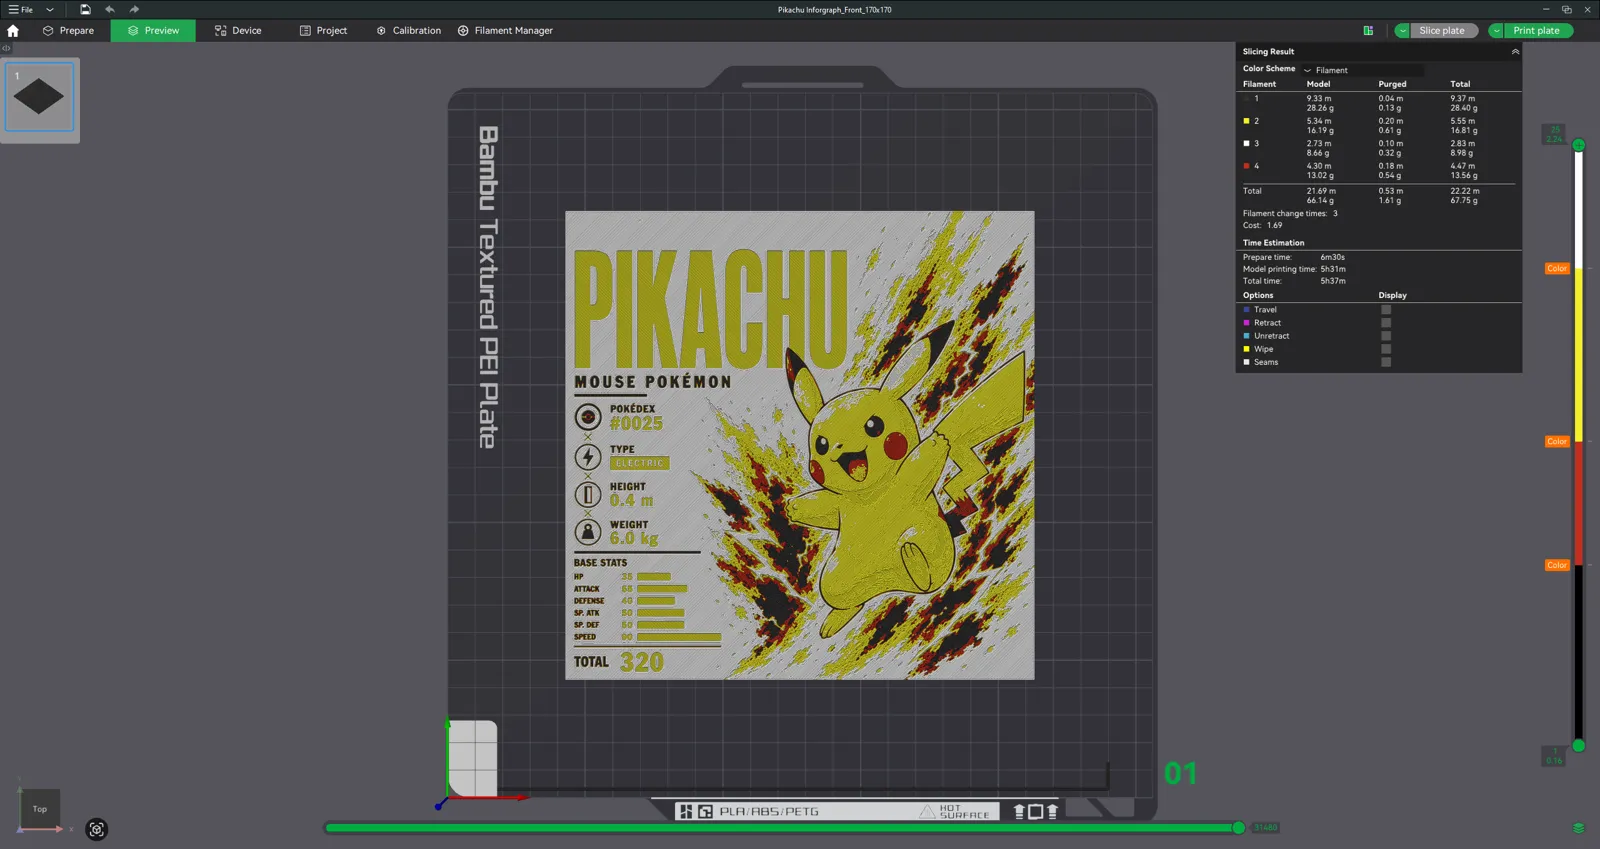This screenshot has width=1600, height=849.
Task: Click the bottom layer slider handle
Action: pos(1579,745)
